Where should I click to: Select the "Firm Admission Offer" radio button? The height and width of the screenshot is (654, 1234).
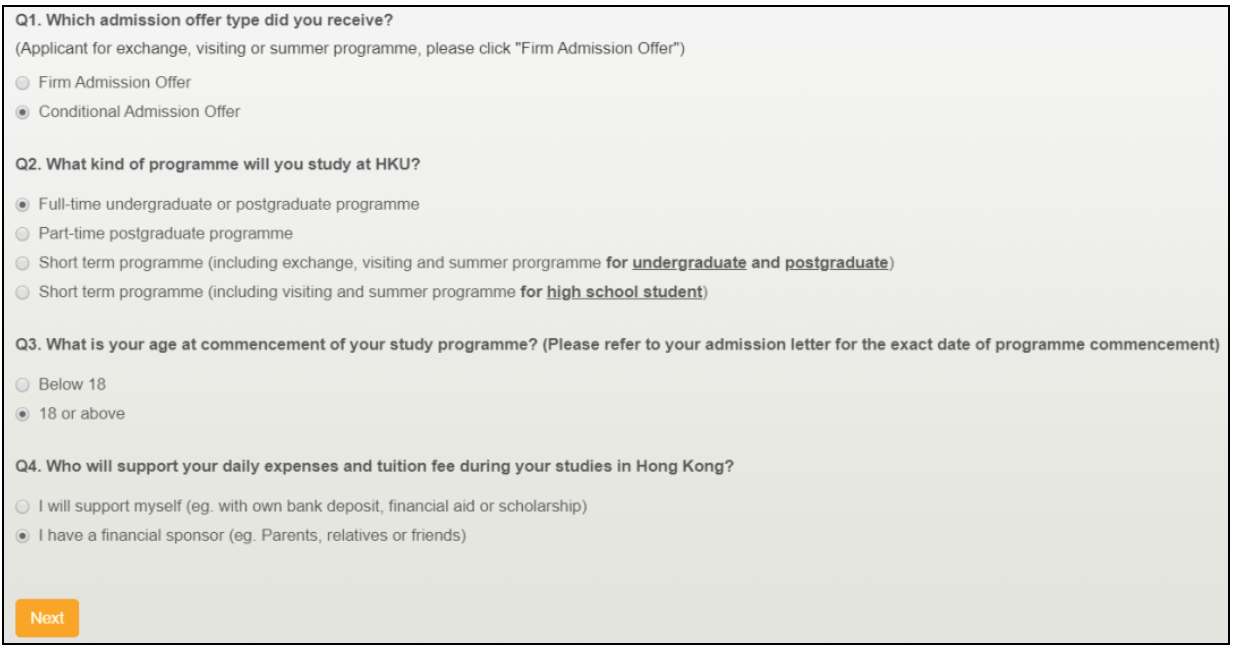point(23,83)
